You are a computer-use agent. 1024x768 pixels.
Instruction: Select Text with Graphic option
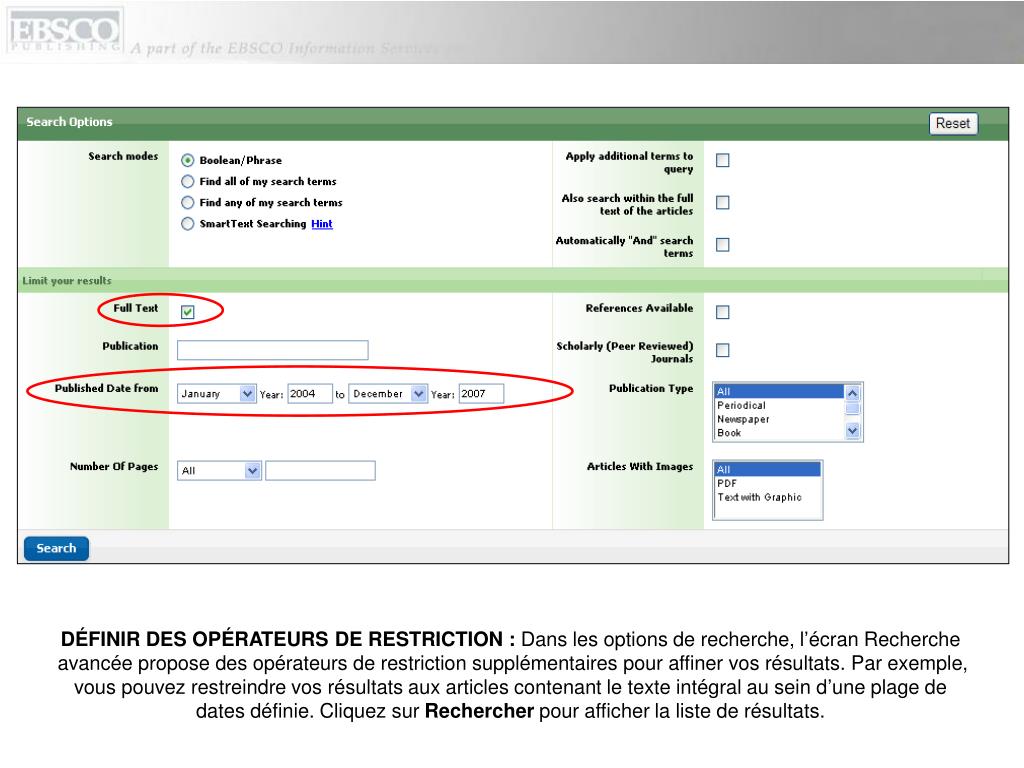[x=767, y=497]
